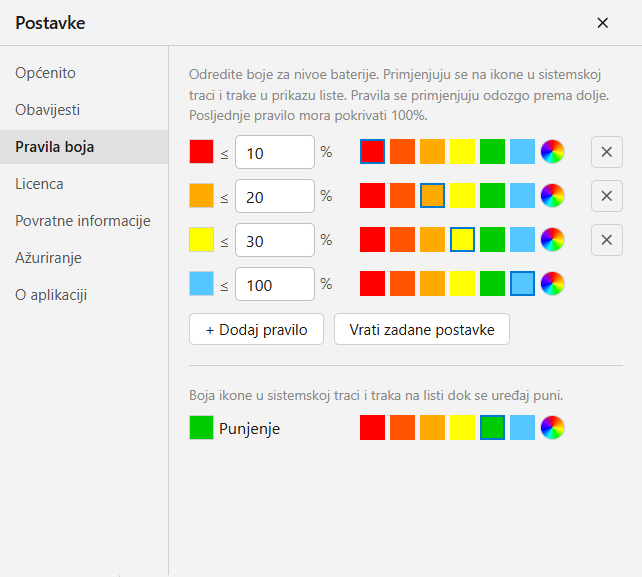The width and height of the screenshot is (642, 577).
Task: Pick green swatch for the 30% rule
Action: [x=493, y=240]
